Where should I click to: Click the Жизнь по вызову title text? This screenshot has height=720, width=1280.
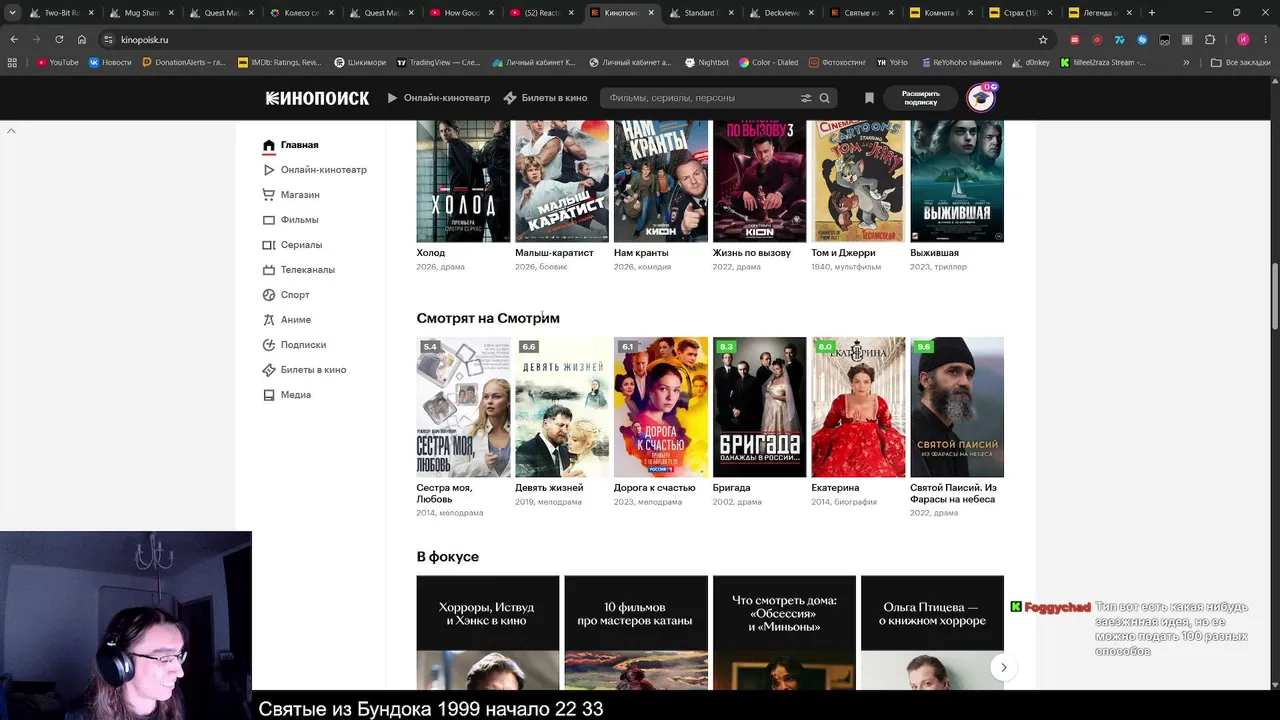click(751, 253)
